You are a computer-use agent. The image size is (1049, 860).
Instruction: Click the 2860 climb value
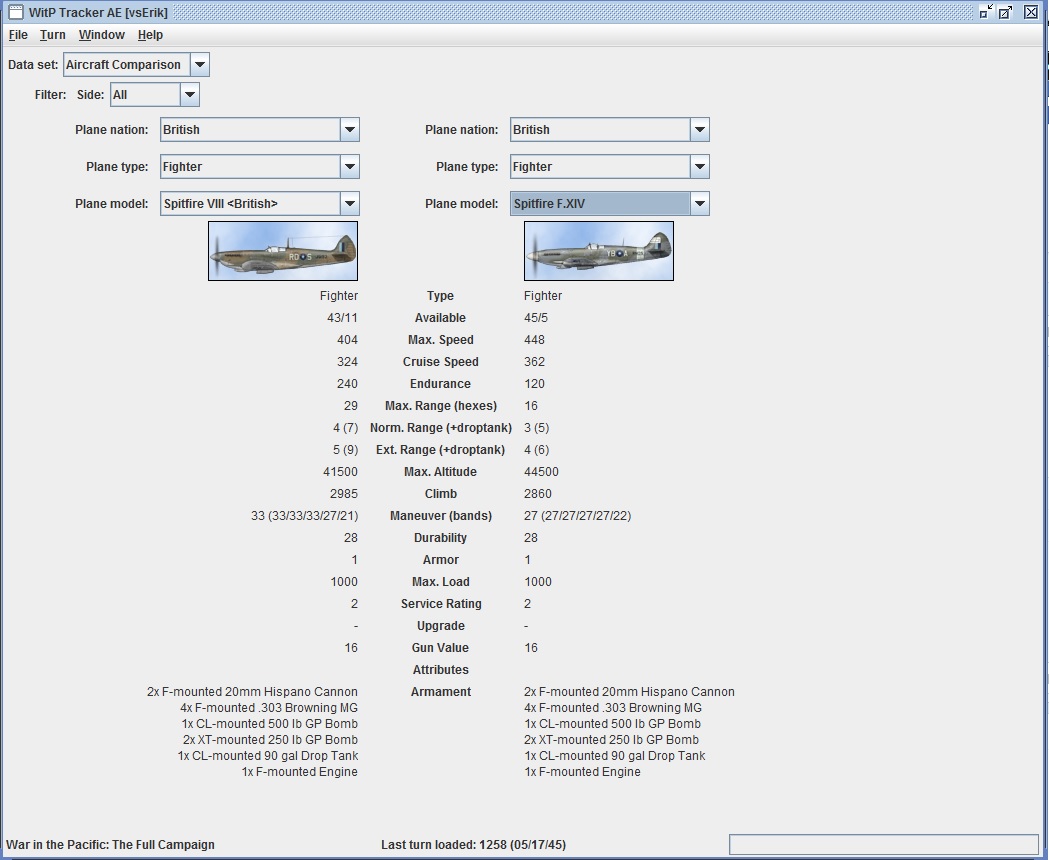click(x=538, y=494)
